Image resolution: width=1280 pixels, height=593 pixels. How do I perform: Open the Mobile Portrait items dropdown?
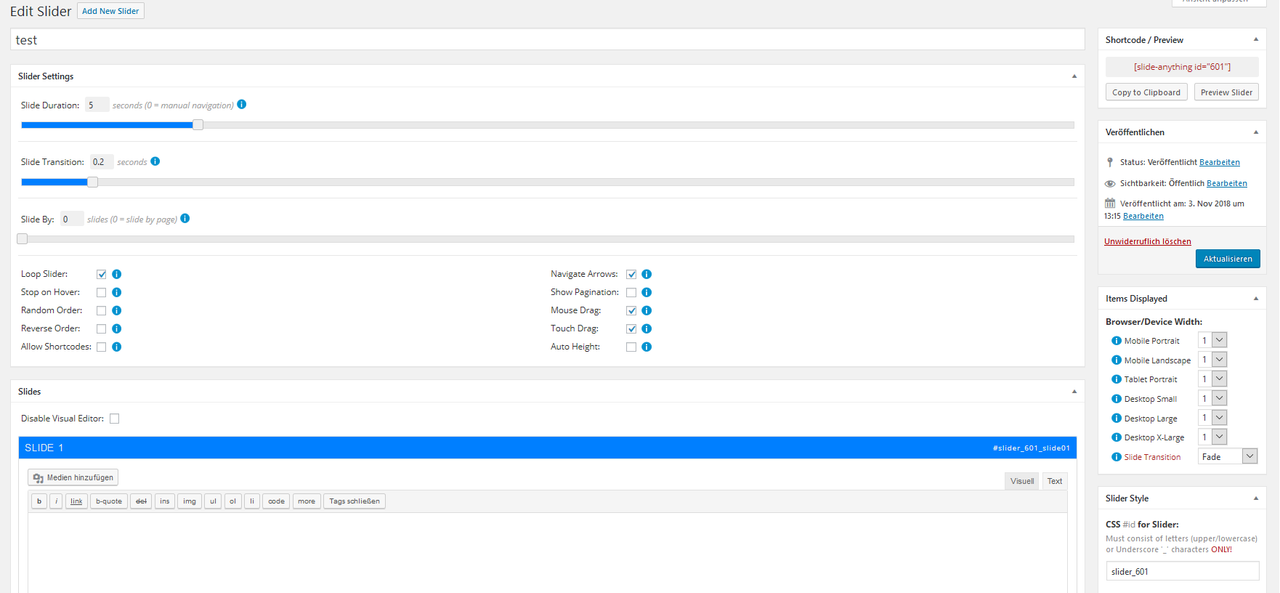click(x=1213, y=340)
